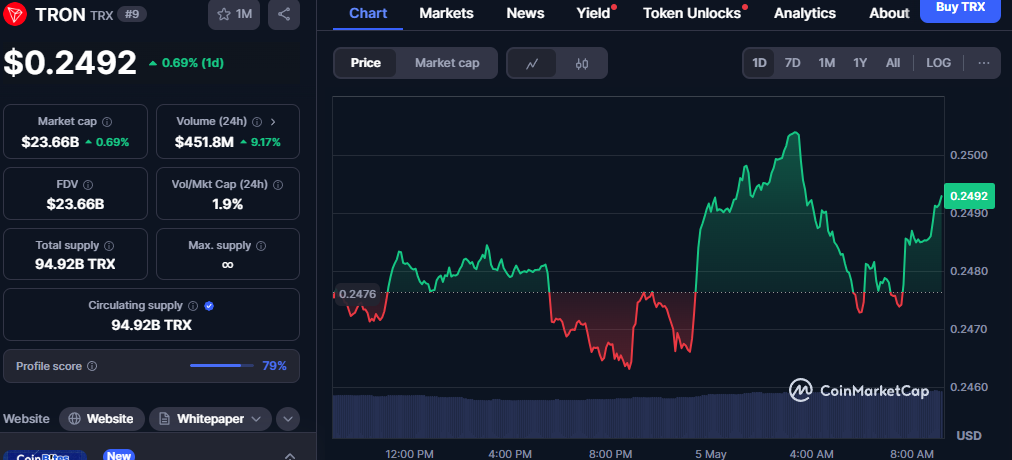The height and width of the screenshot is (460, 1012).
Task: Open the News tab
Action: 525,13
